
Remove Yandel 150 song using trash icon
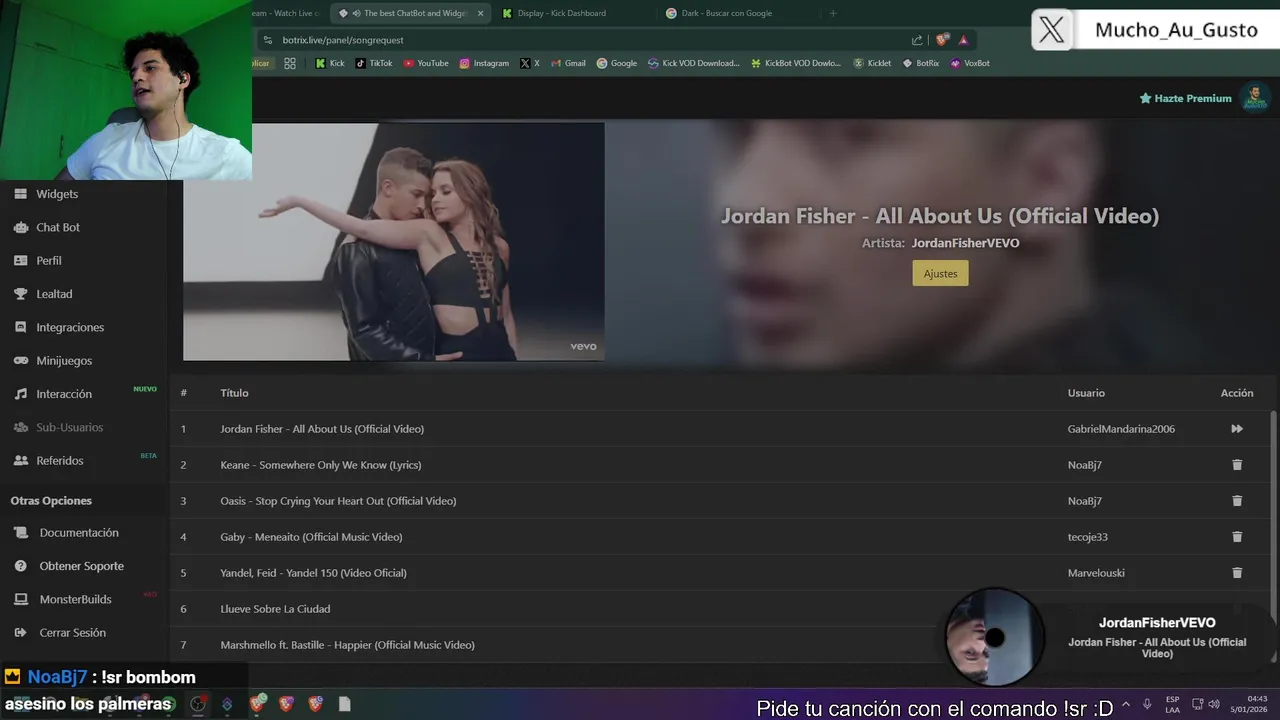point(1237,573)
